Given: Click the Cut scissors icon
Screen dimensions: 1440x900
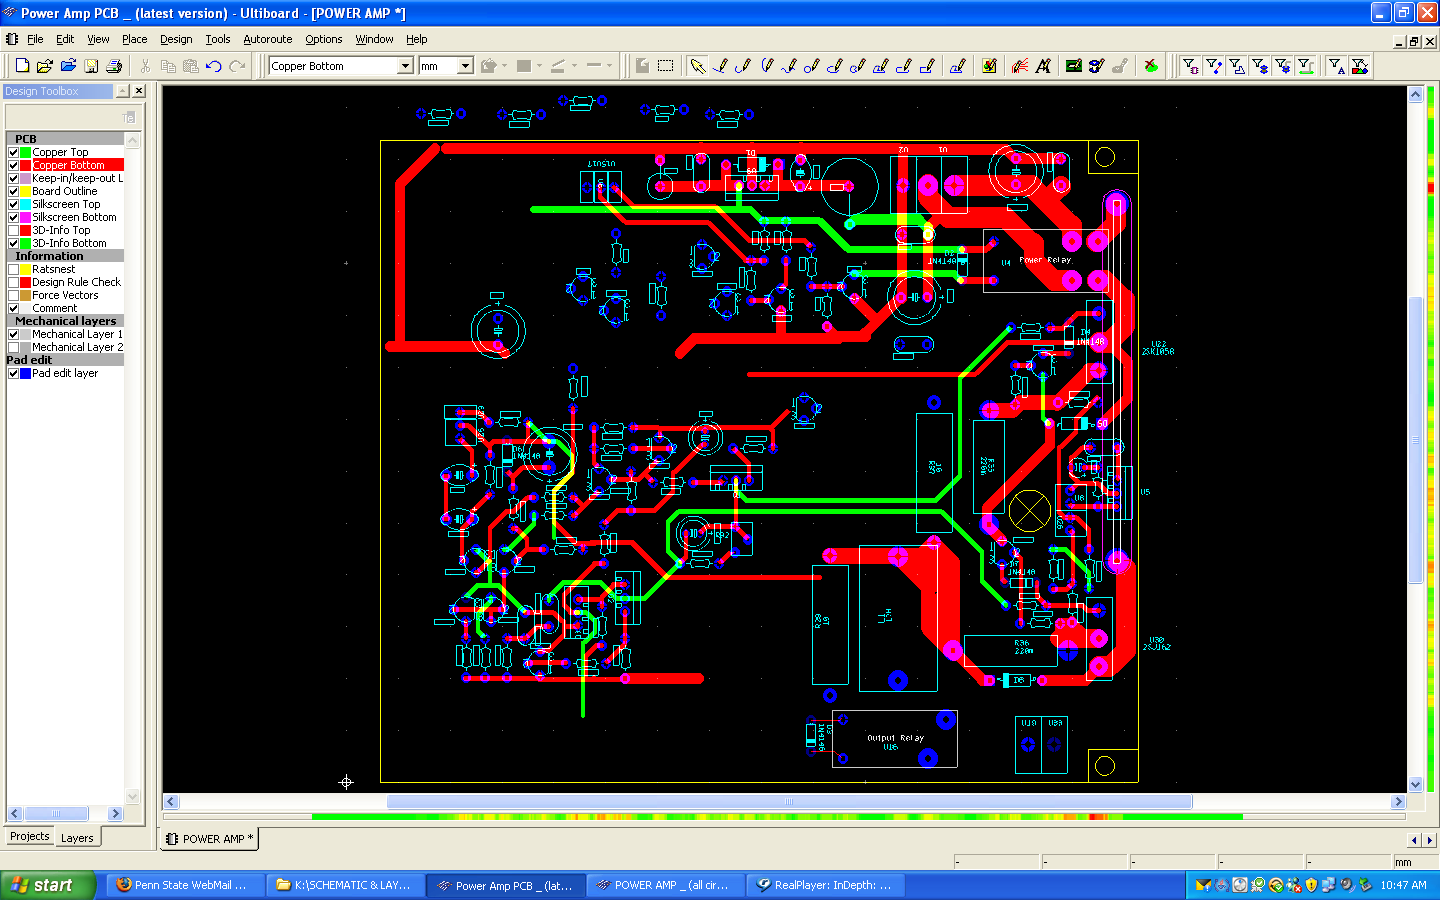Looking at the screenshot, I should click(145, 66).
